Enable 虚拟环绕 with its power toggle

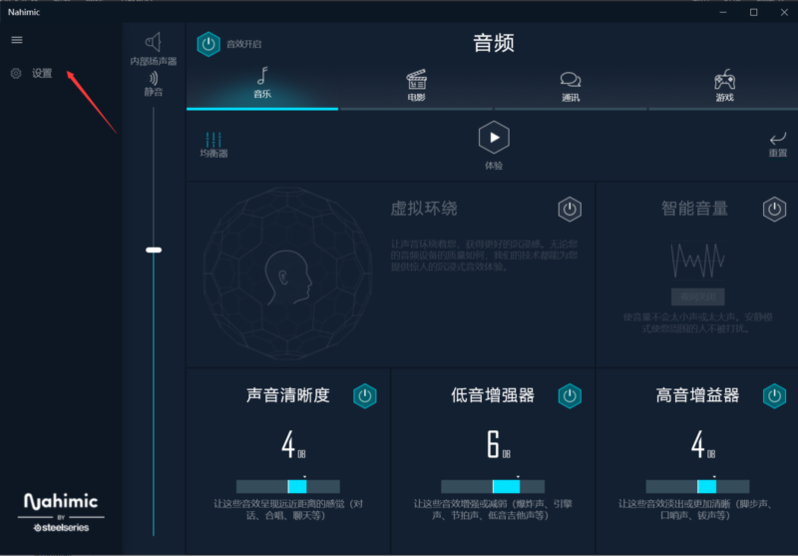point(569,209)
